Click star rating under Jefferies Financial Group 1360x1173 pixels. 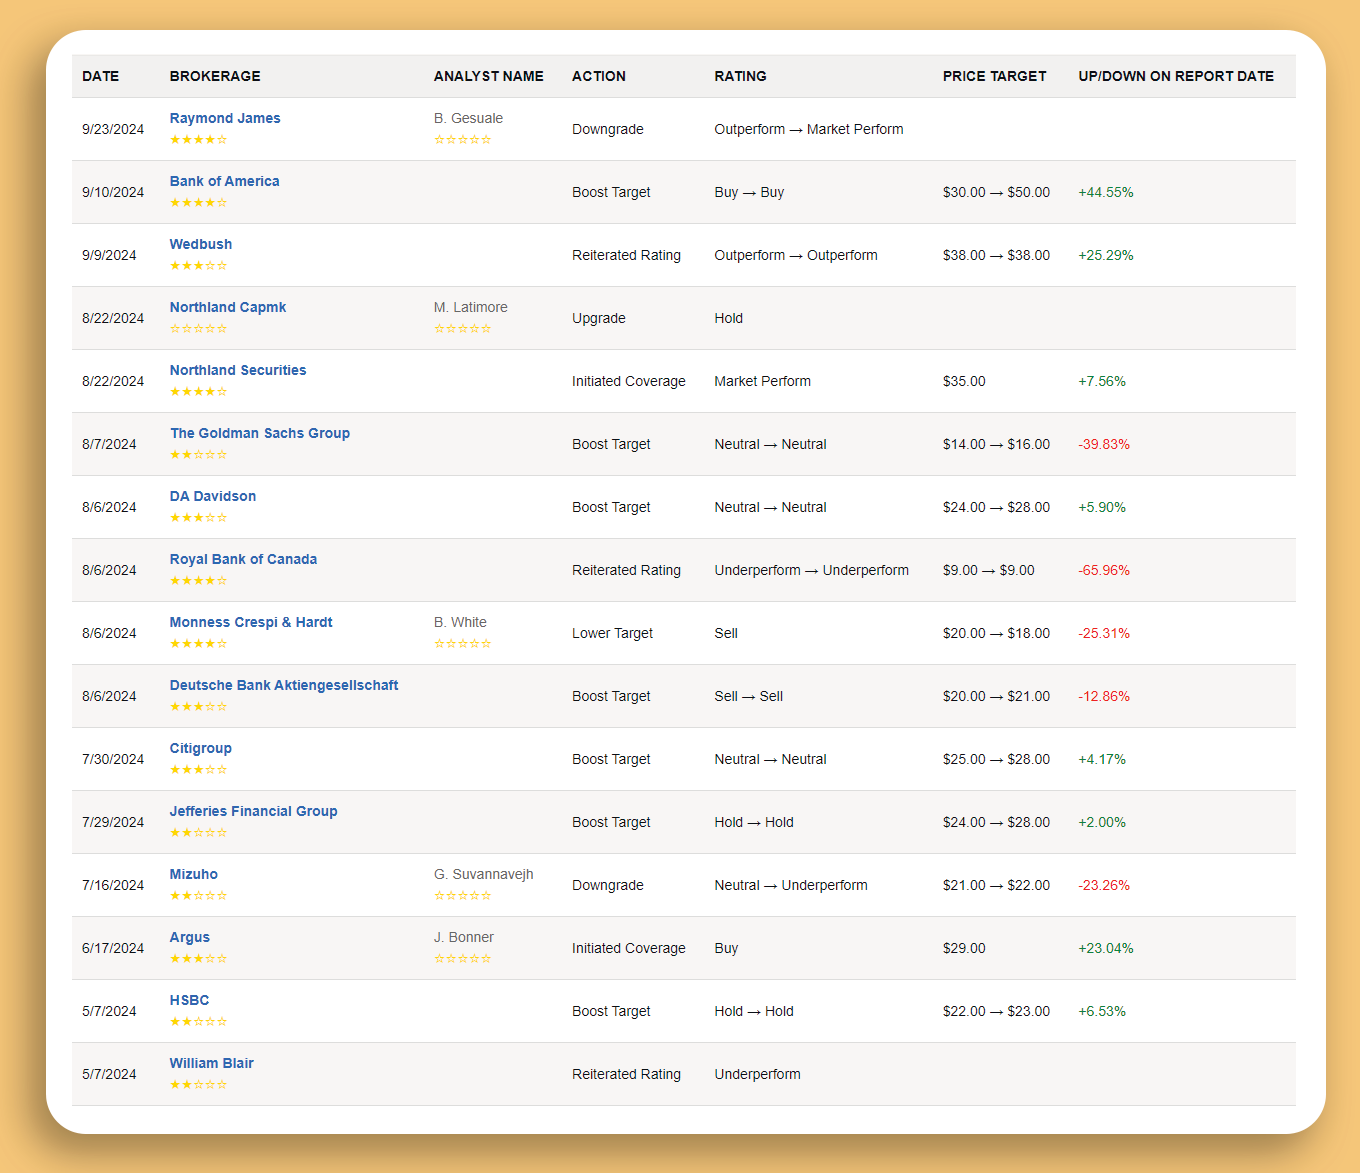199,833
